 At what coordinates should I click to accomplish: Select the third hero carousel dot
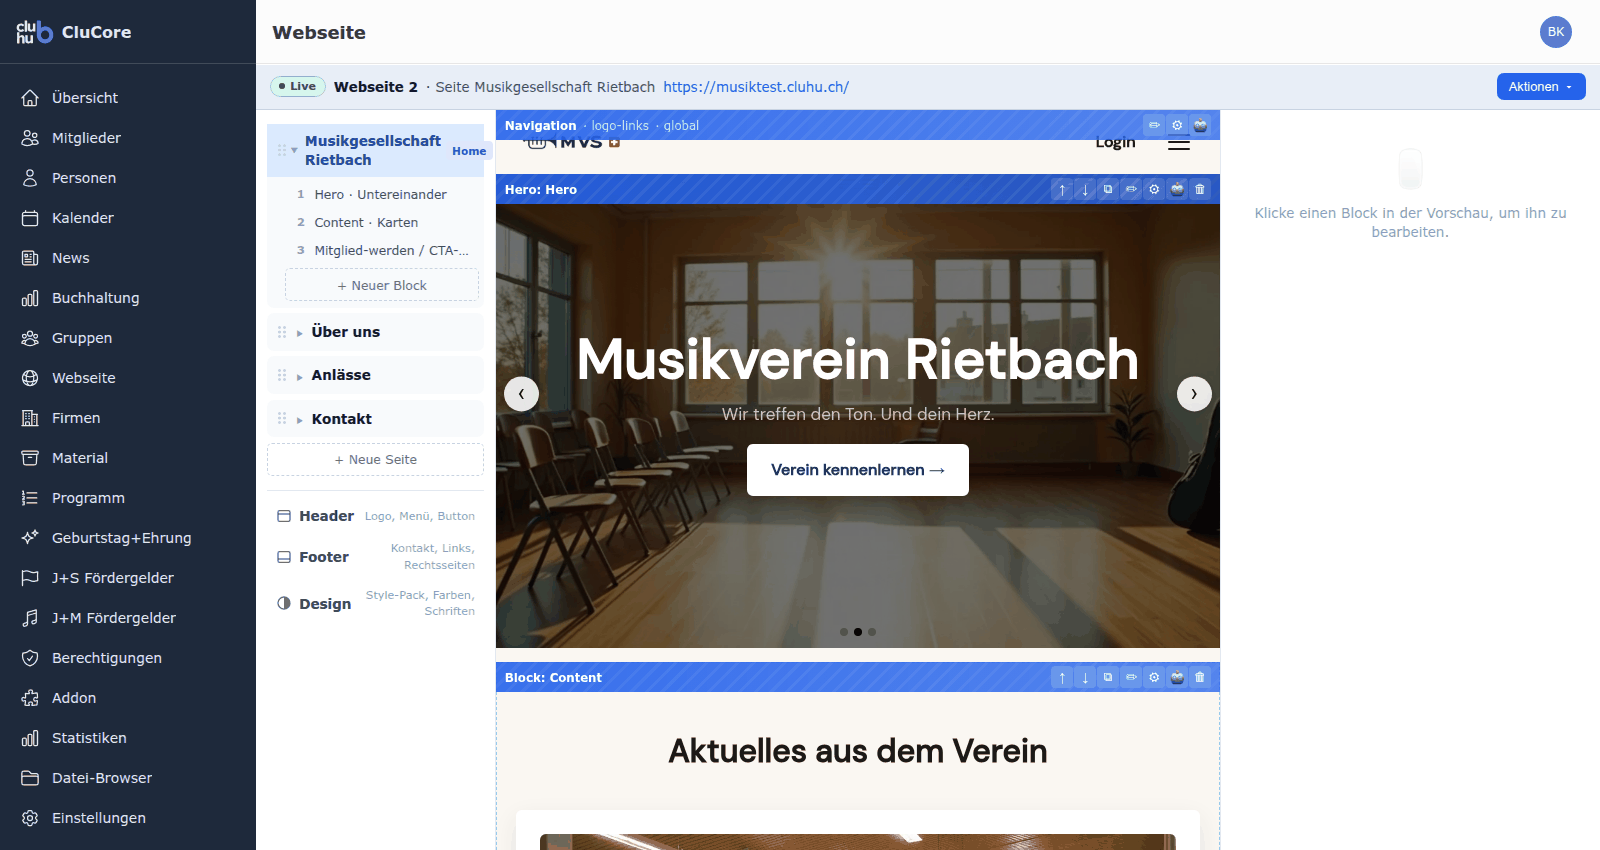coord(872,632)
